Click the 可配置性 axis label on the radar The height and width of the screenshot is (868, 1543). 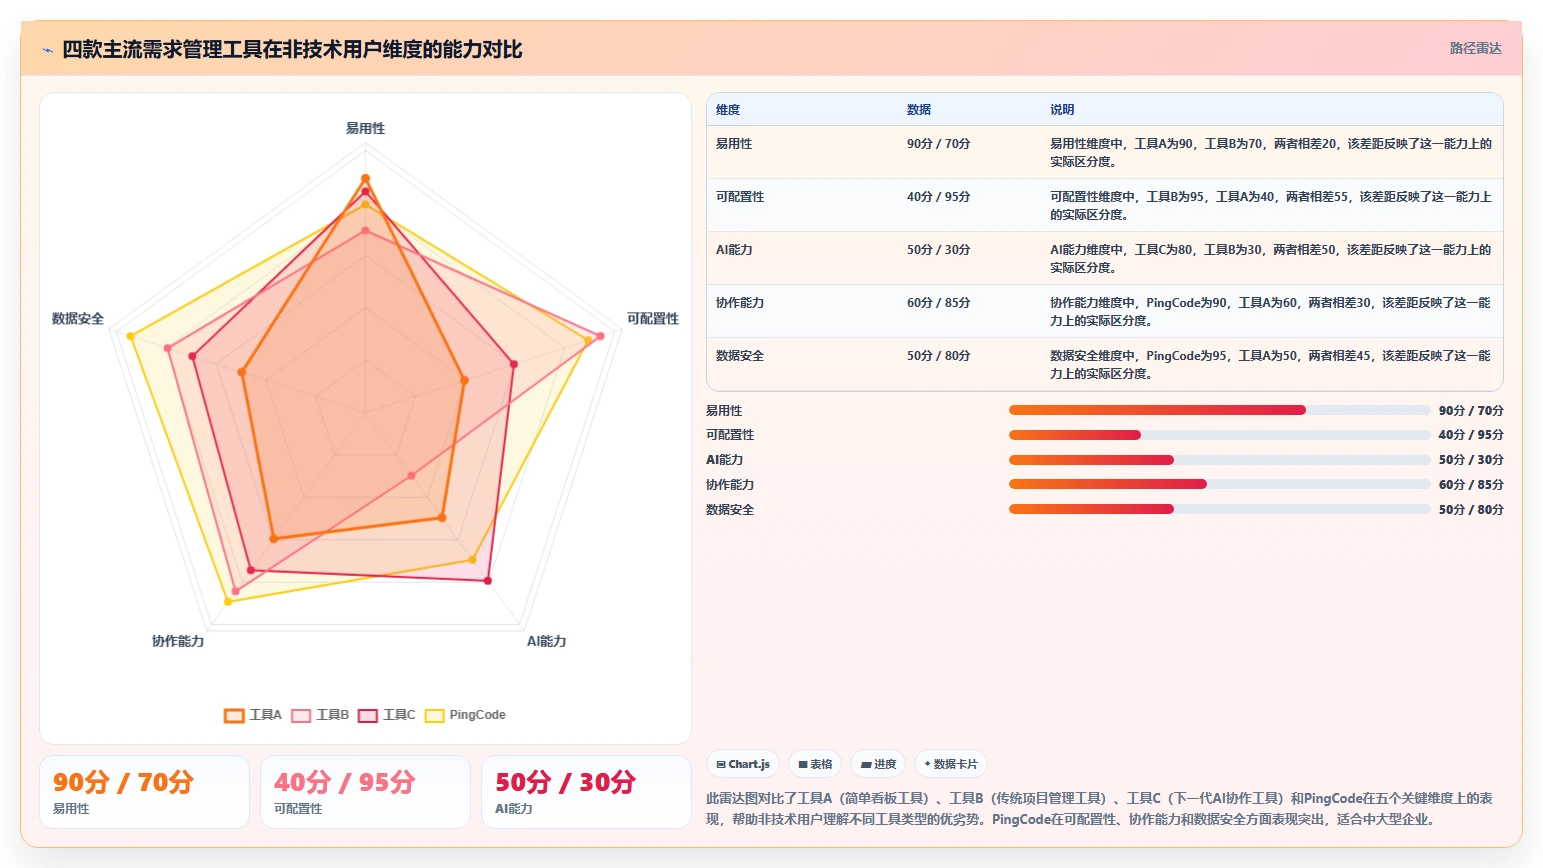tap(653, 318)
